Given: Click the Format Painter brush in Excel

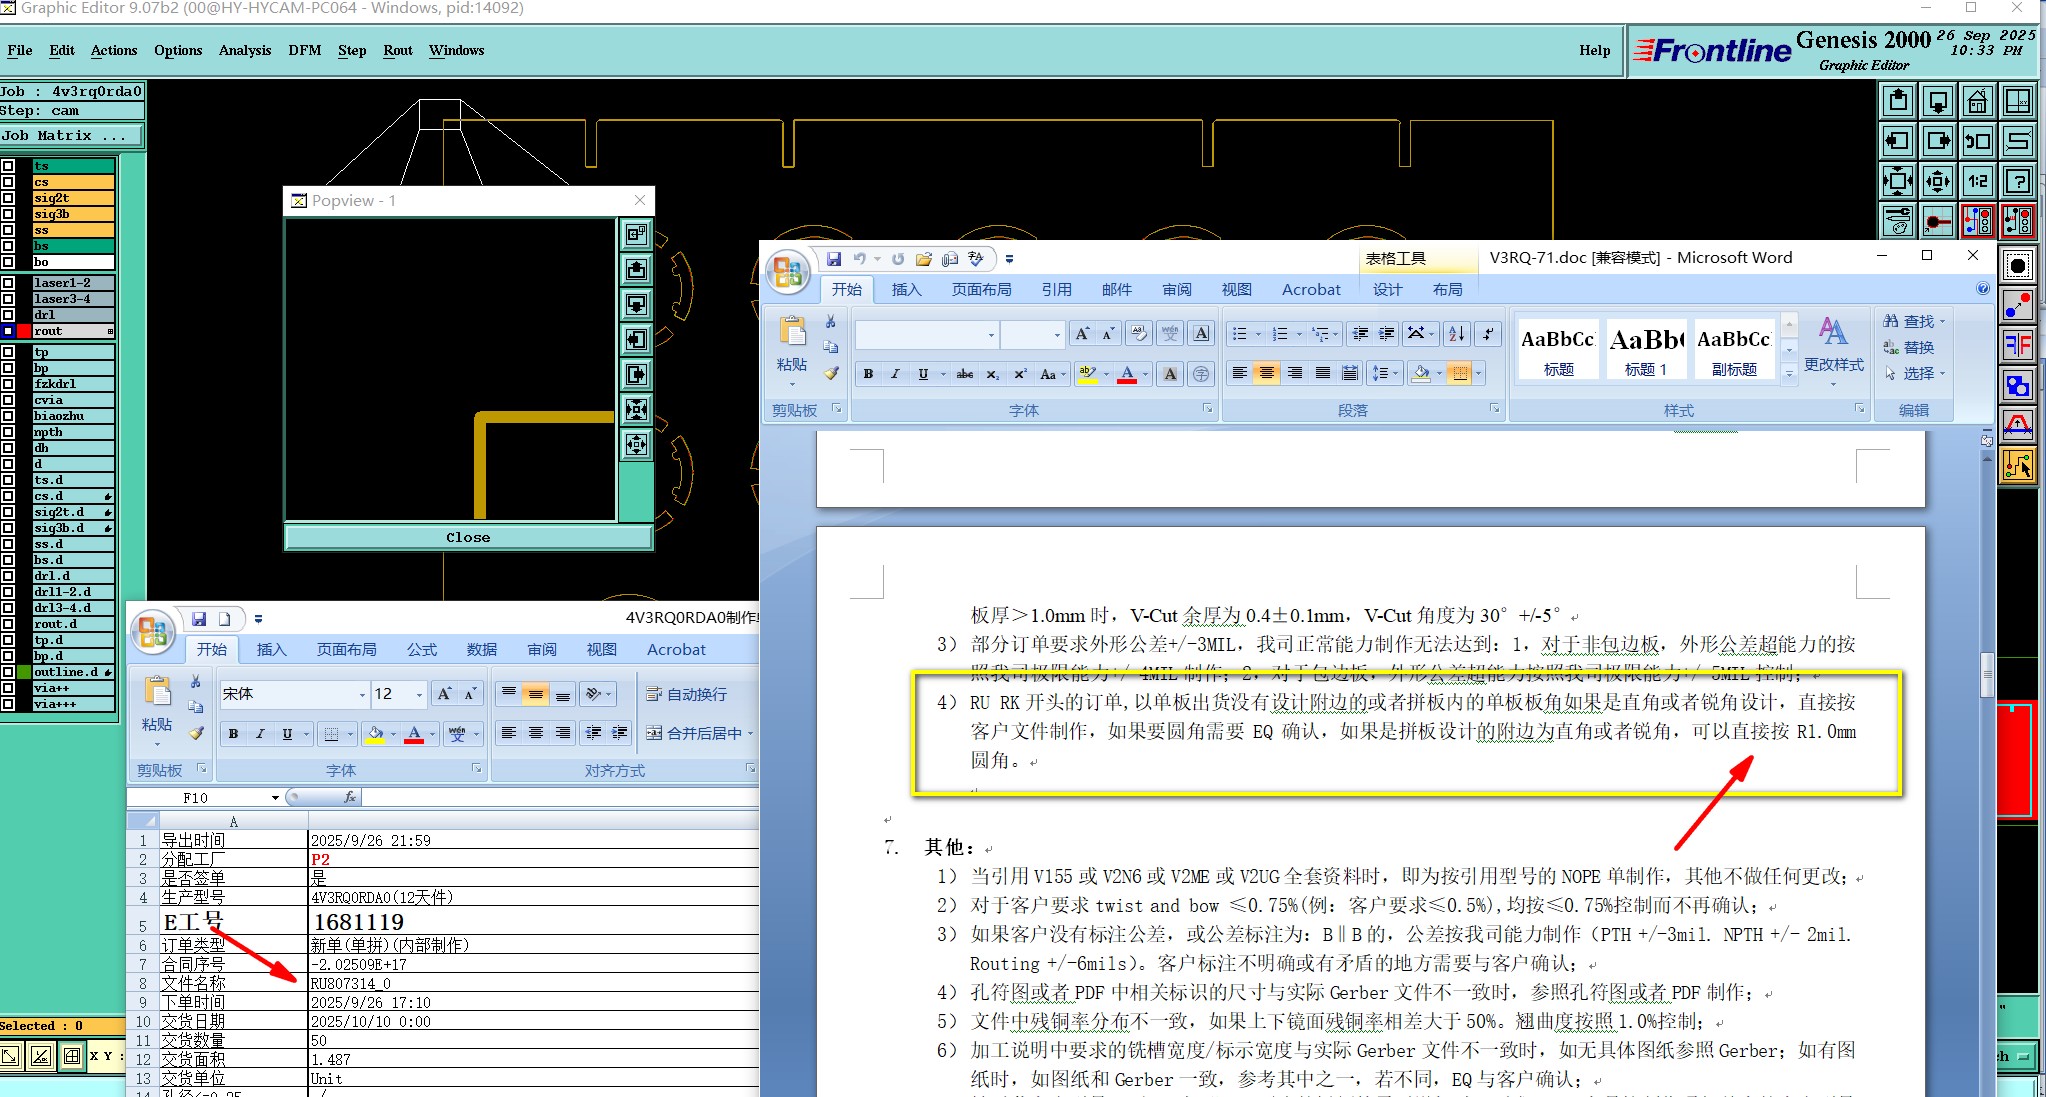Looking at the screenshot, I should pos(196,733).
